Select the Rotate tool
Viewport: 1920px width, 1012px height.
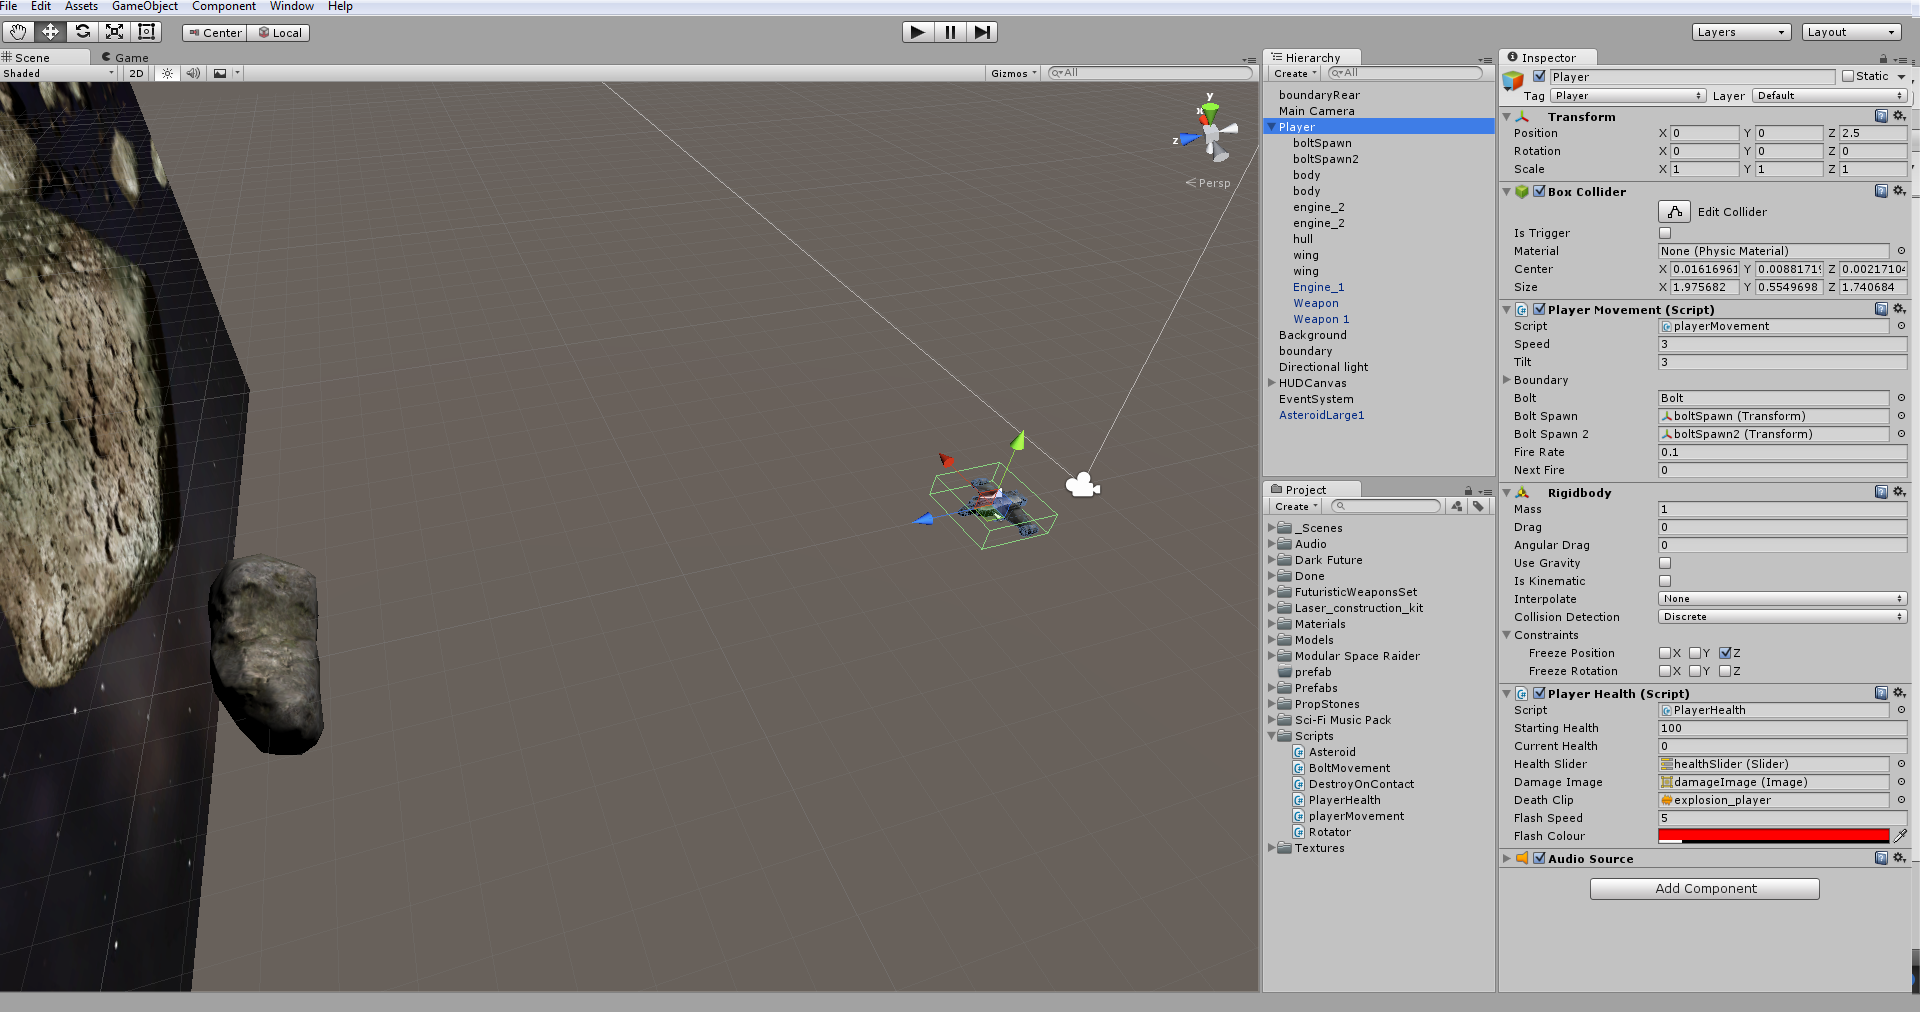82,32
